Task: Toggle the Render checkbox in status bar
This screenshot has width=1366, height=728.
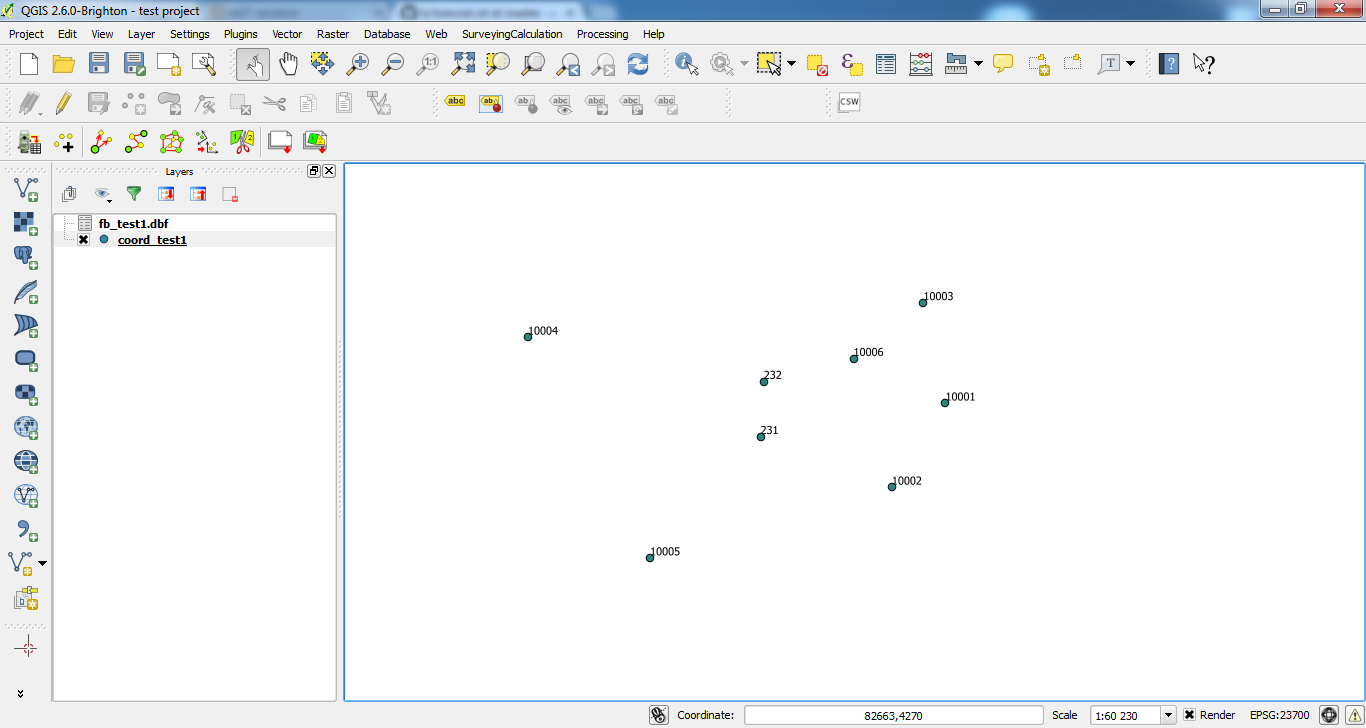Action: [x=1189, y=715]
